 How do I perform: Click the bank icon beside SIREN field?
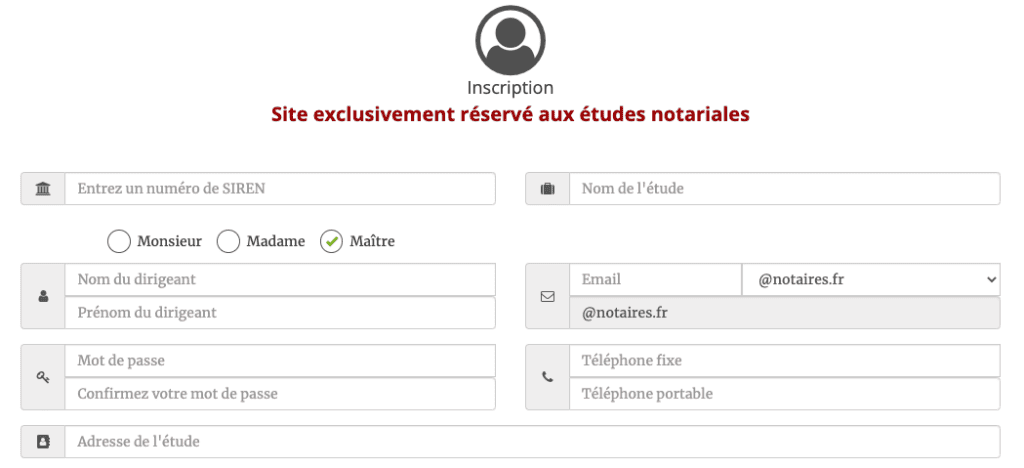[x=43, y=189]
